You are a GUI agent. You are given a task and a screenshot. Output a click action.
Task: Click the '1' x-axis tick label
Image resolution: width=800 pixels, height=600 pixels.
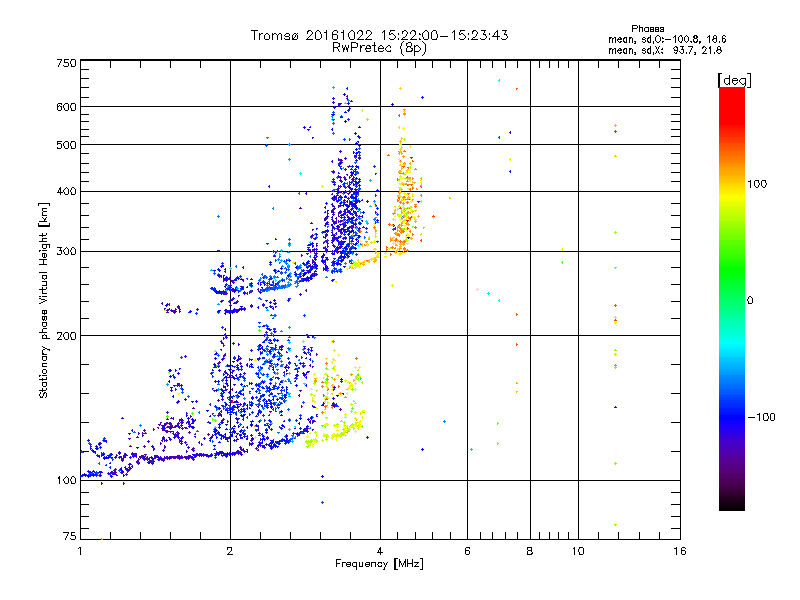[80, 551]
